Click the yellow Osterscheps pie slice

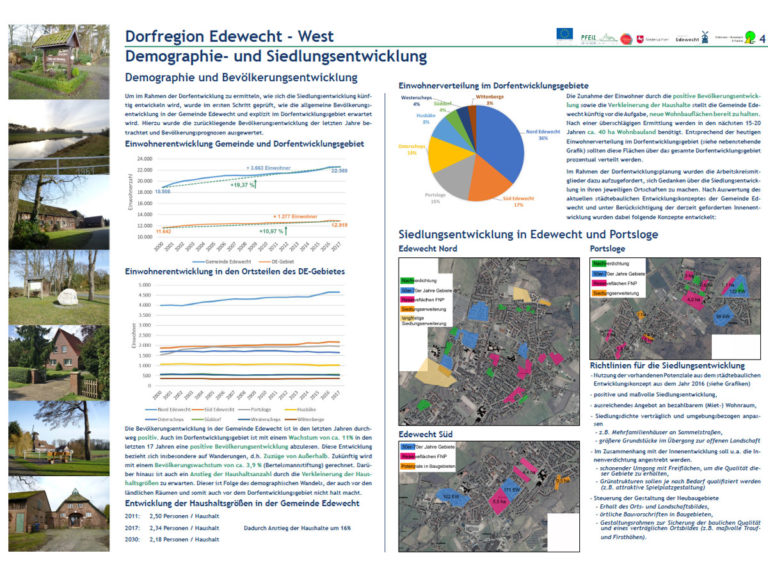pos(445,153)
